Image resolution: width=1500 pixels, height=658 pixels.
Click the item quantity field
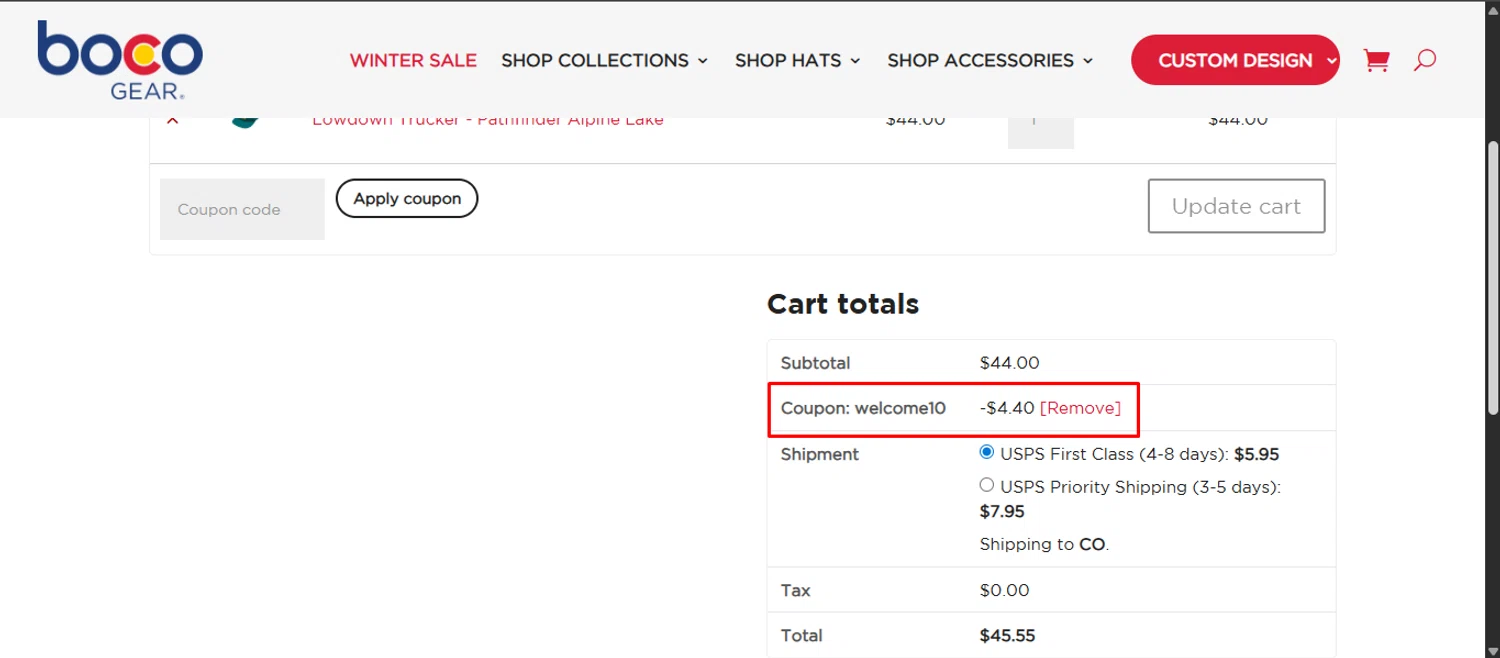point(1041,132)
